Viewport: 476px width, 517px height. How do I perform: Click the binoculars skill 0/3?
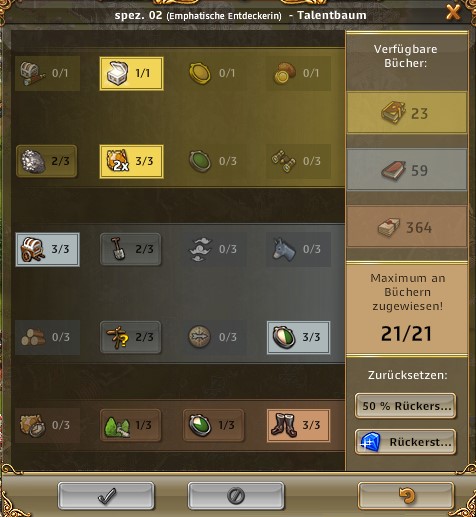tap(298, 161)
